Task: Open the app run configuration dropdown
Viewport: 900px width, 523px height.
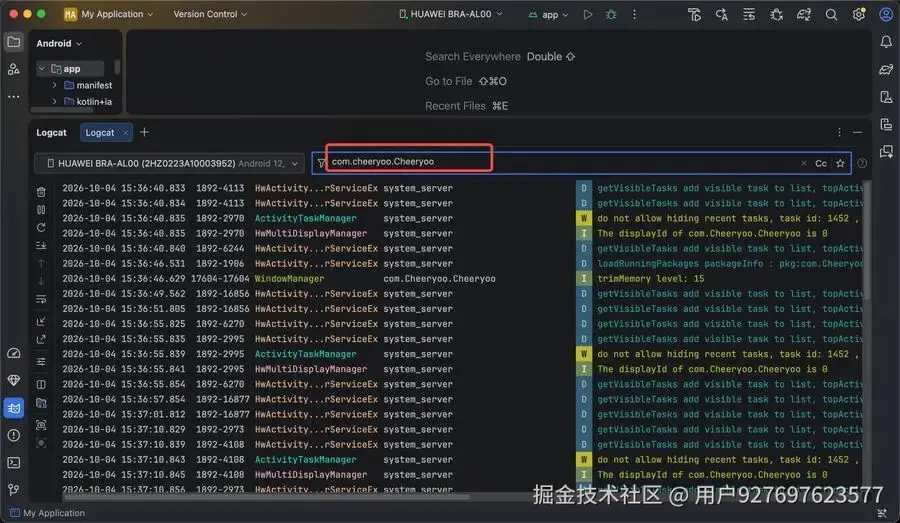Action: 549,14
